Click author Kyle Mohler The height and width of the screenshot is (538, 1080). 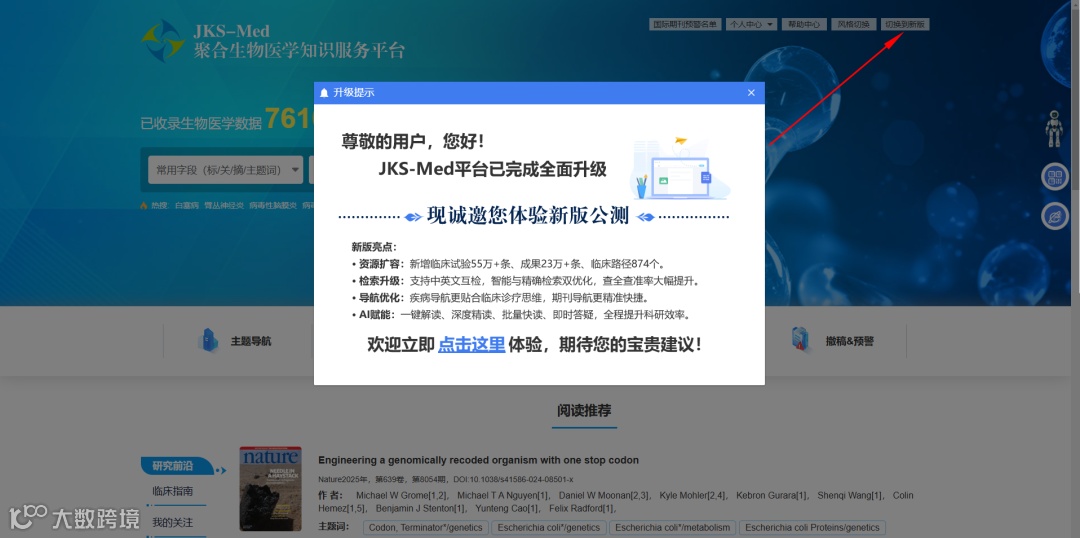tap(692, 495)
